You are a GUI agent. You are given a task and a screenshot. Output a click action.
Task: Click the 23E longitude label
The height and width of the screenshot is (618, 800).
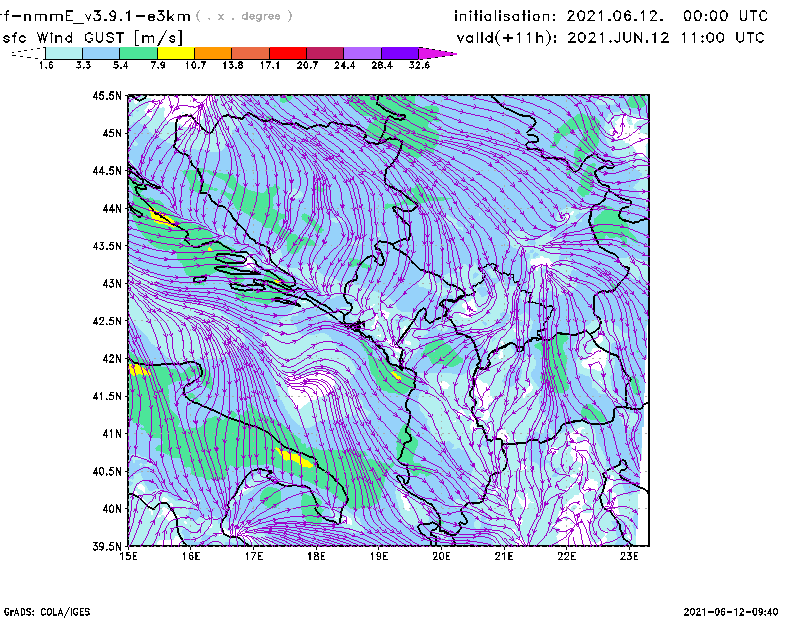coord(629,556)
